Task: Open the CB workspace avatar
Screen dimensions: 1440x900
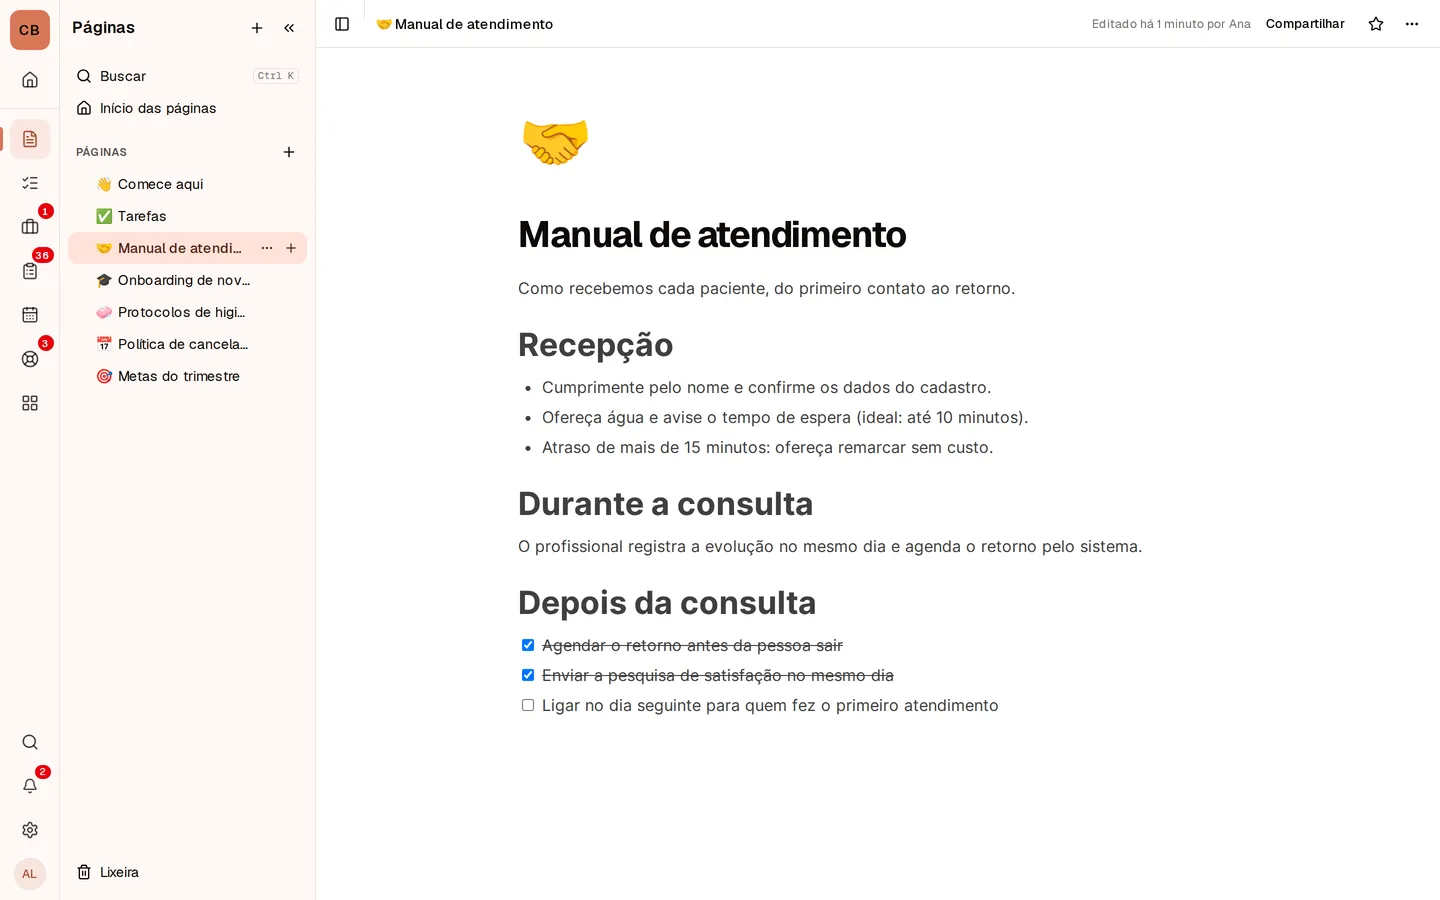Action: pos(30,30)
